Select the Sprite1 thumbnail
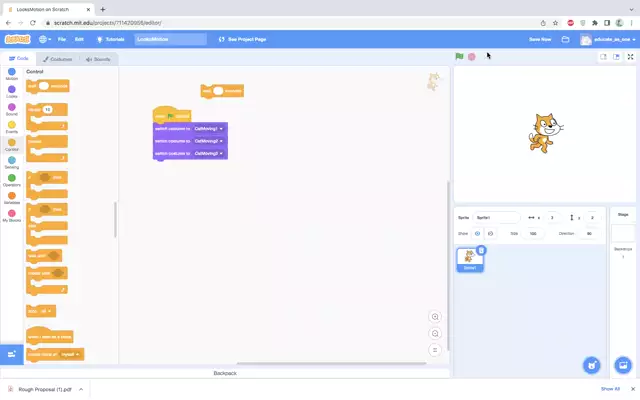The width and height of the screenshot is (640, 400). point(470,260)
